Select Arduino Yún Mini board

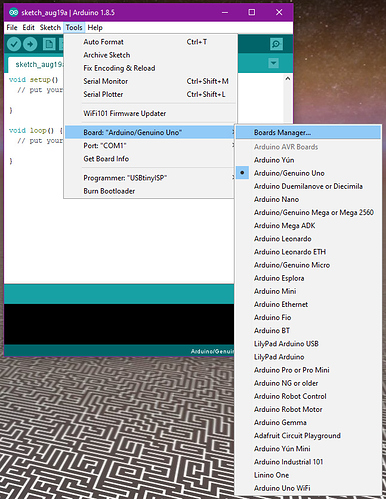click(x=308, y=449)
